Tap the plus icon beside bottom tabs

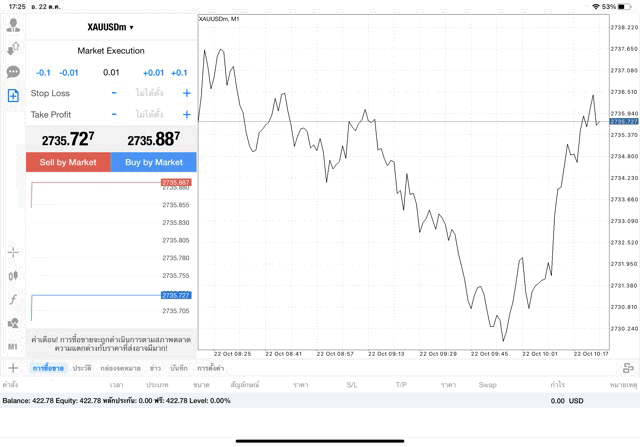click(13, 368)
